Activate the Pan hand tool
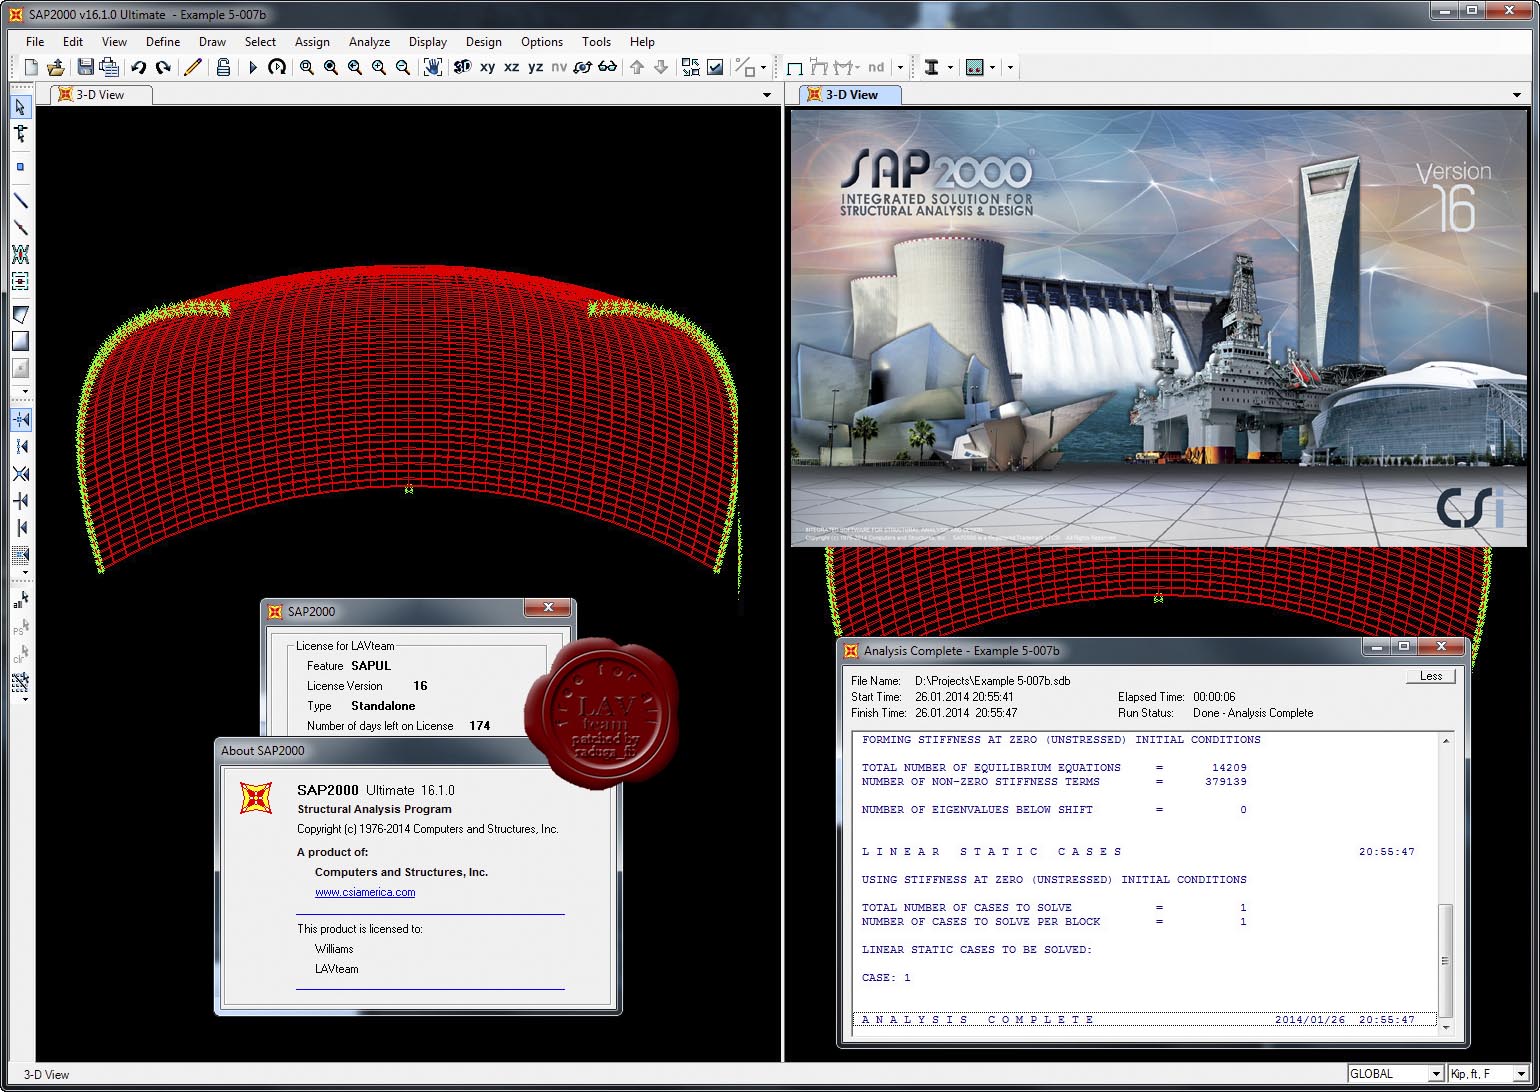The width and height of the screenshot is (1540, 1092). click(x=432, y=67)
